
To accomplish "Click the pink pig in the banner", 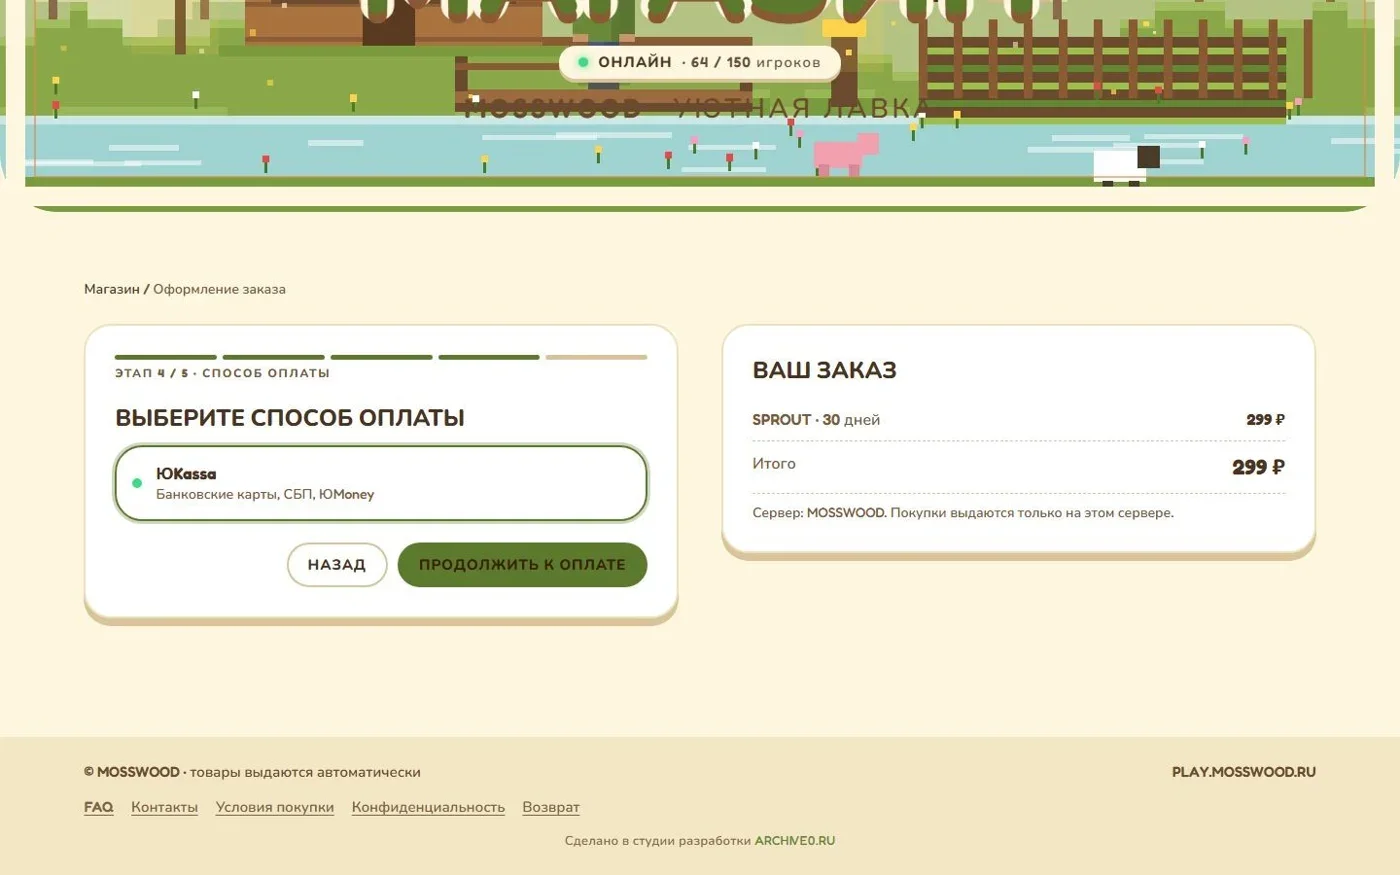I will [x=846, y=155].
